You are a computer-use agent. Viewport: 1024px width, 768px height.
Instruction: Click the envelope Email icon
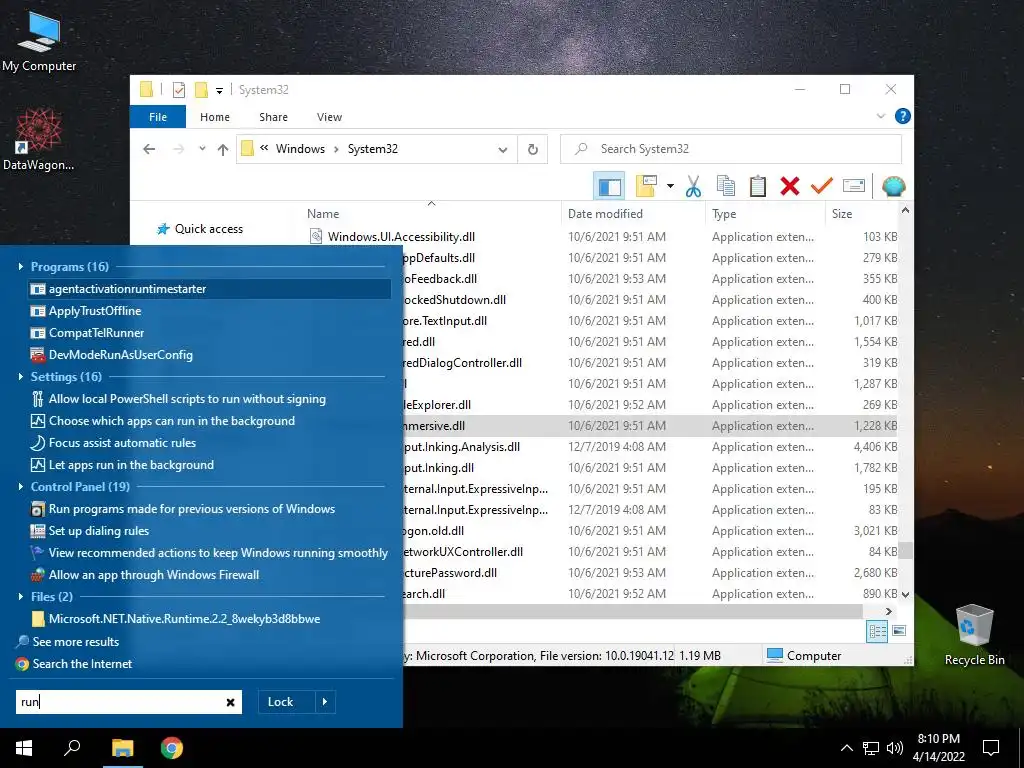click(854, 186)
